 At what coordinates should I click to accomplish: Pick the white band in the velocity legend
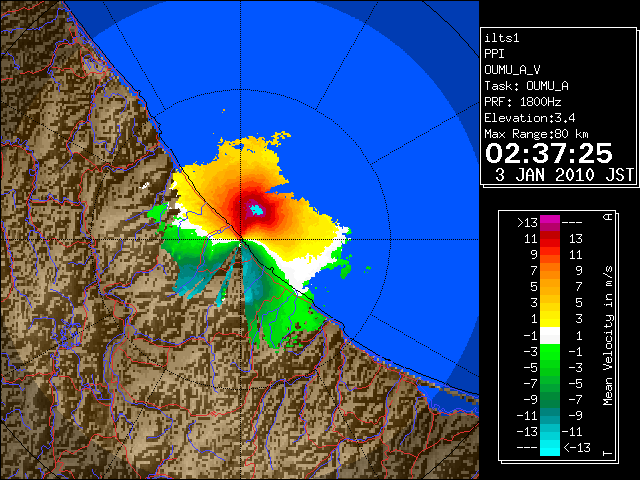pyautogui.click(x=550, y=336)
